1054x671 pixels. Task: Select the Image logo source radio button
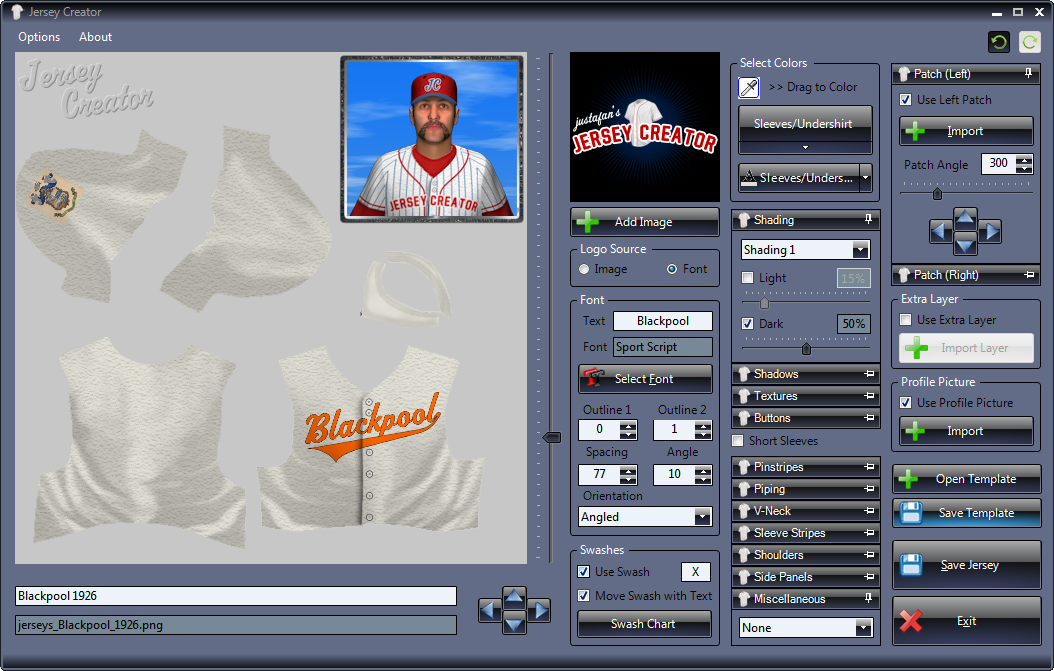click(585, 269)
